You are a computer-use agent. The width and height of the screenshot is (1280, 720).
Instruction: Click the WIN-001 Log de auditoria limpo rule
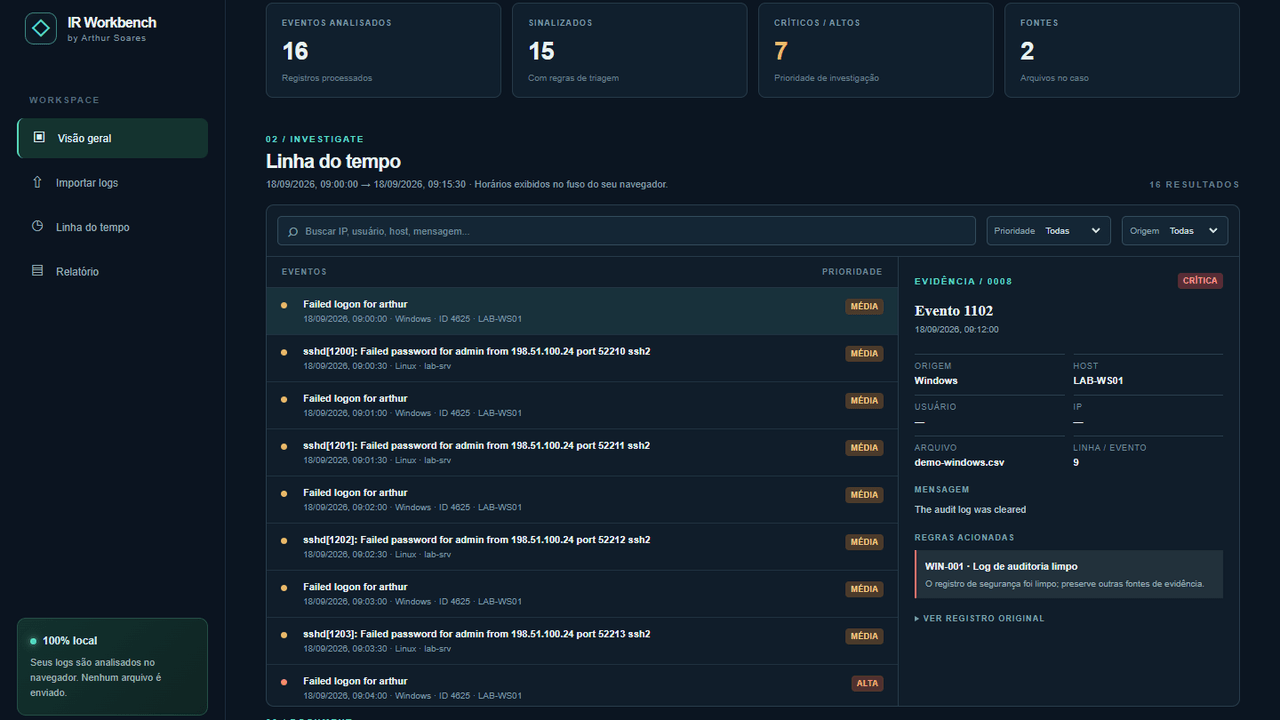pyautogui.click(x=1068, y=574)
